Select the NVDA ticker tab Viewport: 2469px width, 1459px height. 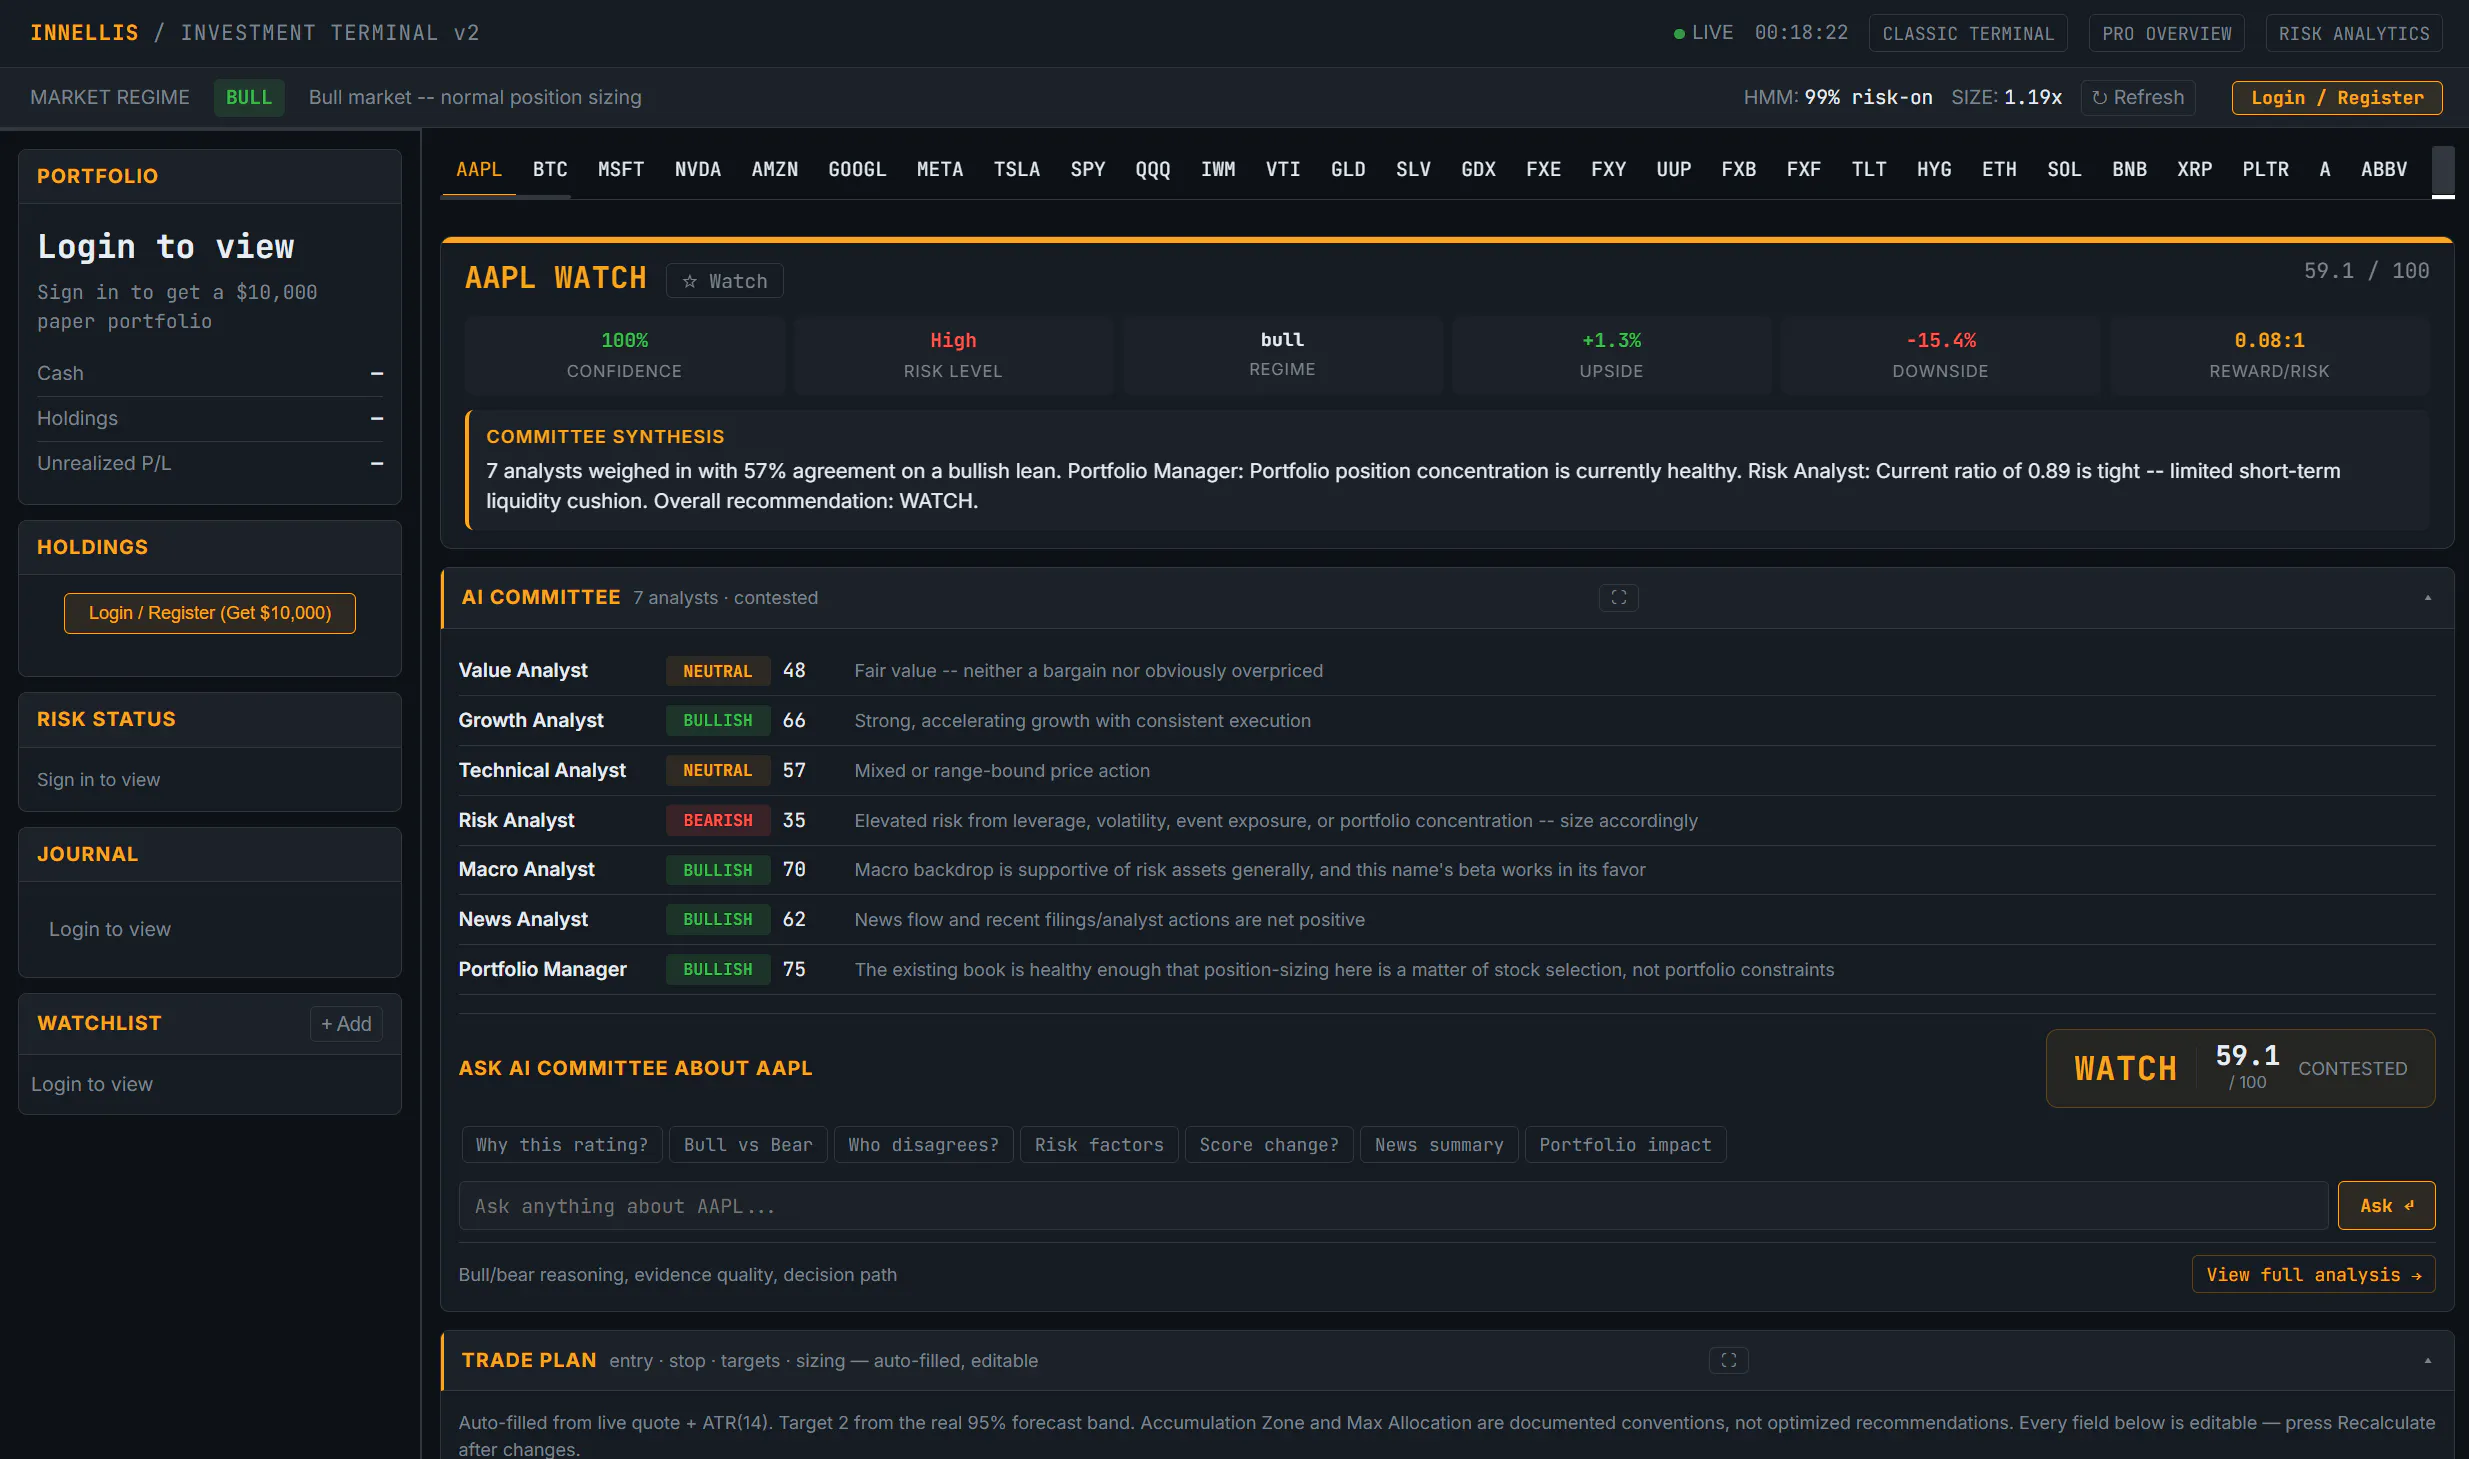698,170
